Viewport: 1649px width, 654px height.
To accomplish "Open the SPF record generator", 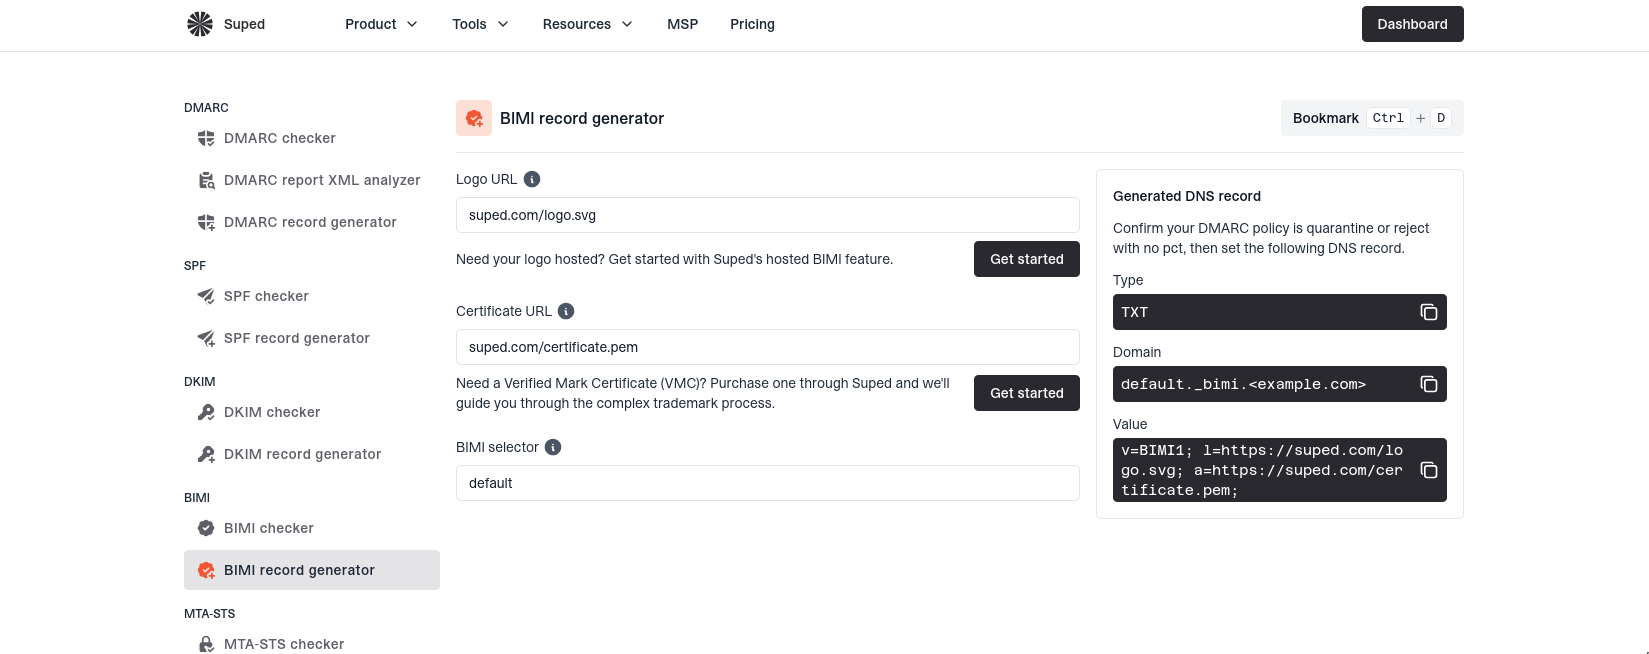I will [x=312, y=338].
